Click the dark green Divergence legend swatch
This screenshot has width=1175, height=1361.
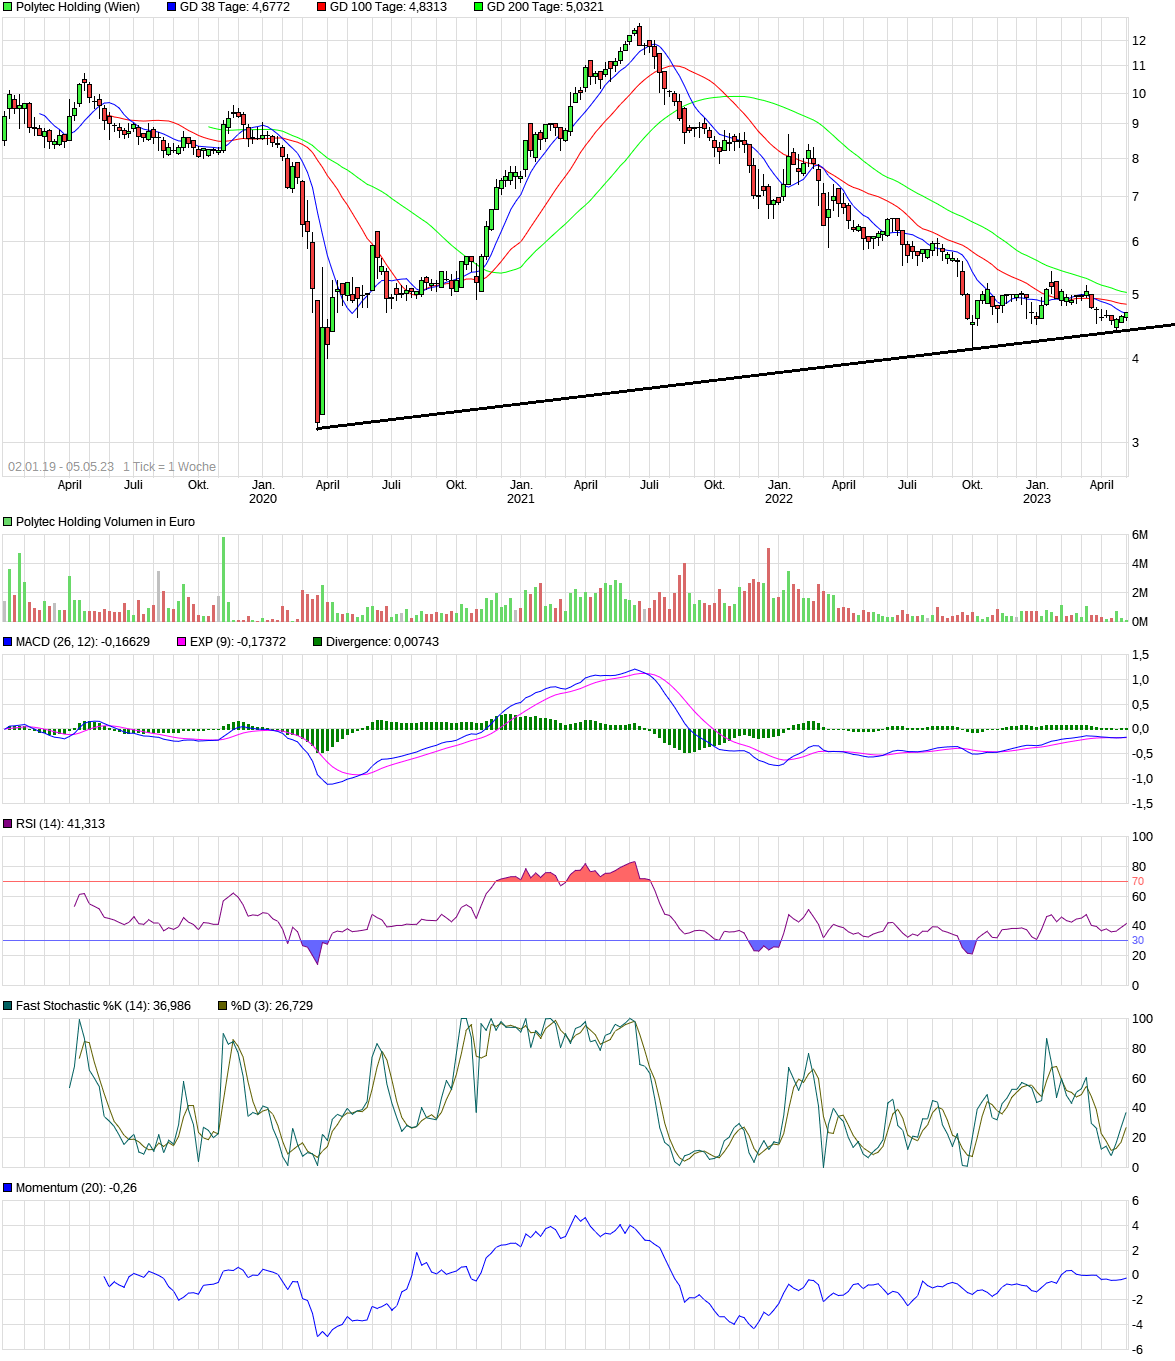point(318,642)
